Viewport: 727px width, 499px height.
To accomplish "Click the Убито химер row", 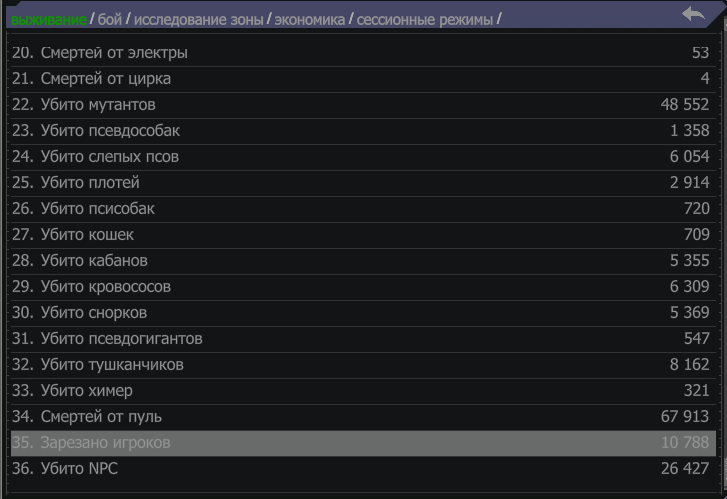I will (x=363, y=391).
